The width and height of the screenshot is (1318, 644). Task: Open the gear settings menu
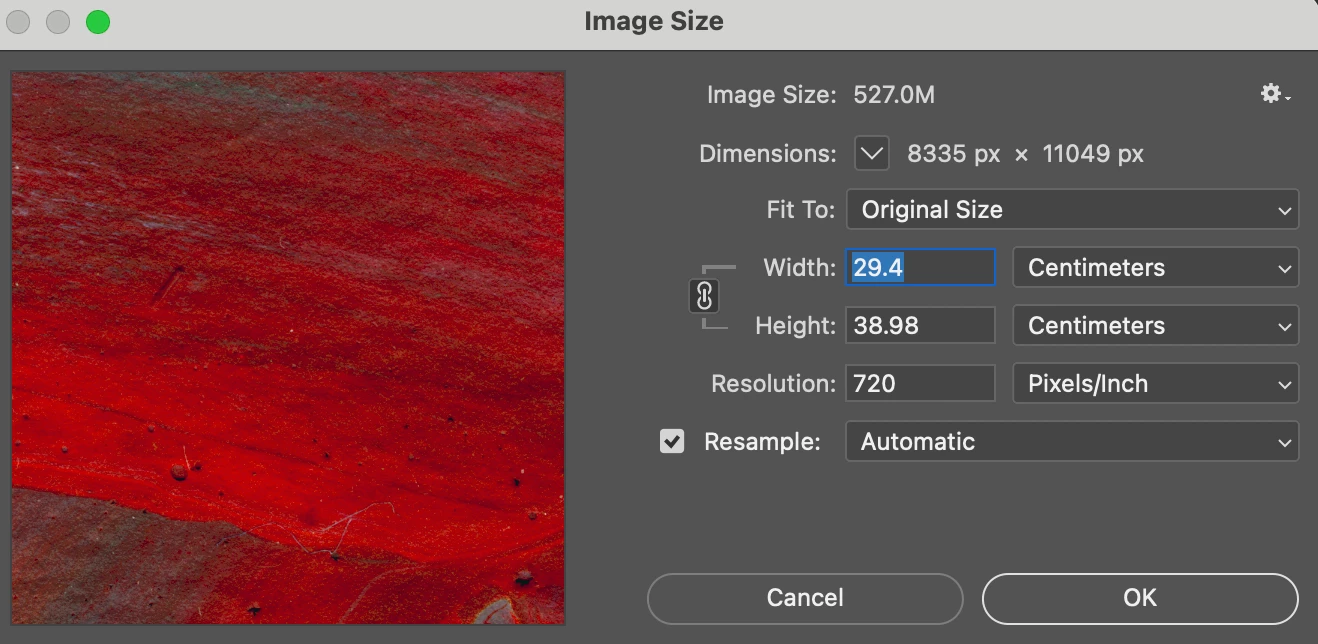[x=1275, y=94]
